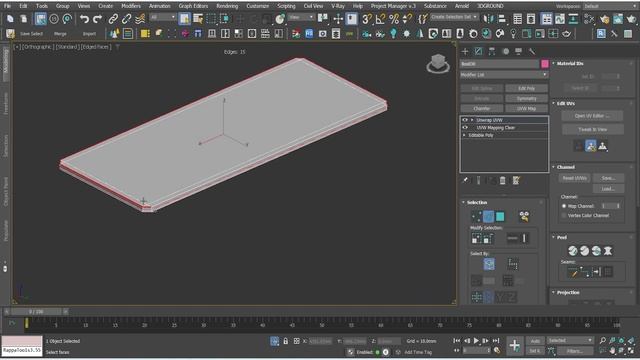Viewport: 640px width, 360px height.
Task: Toggle Edge sub-object selection mode
Action: pyautogui.click(x=488, y=216)
